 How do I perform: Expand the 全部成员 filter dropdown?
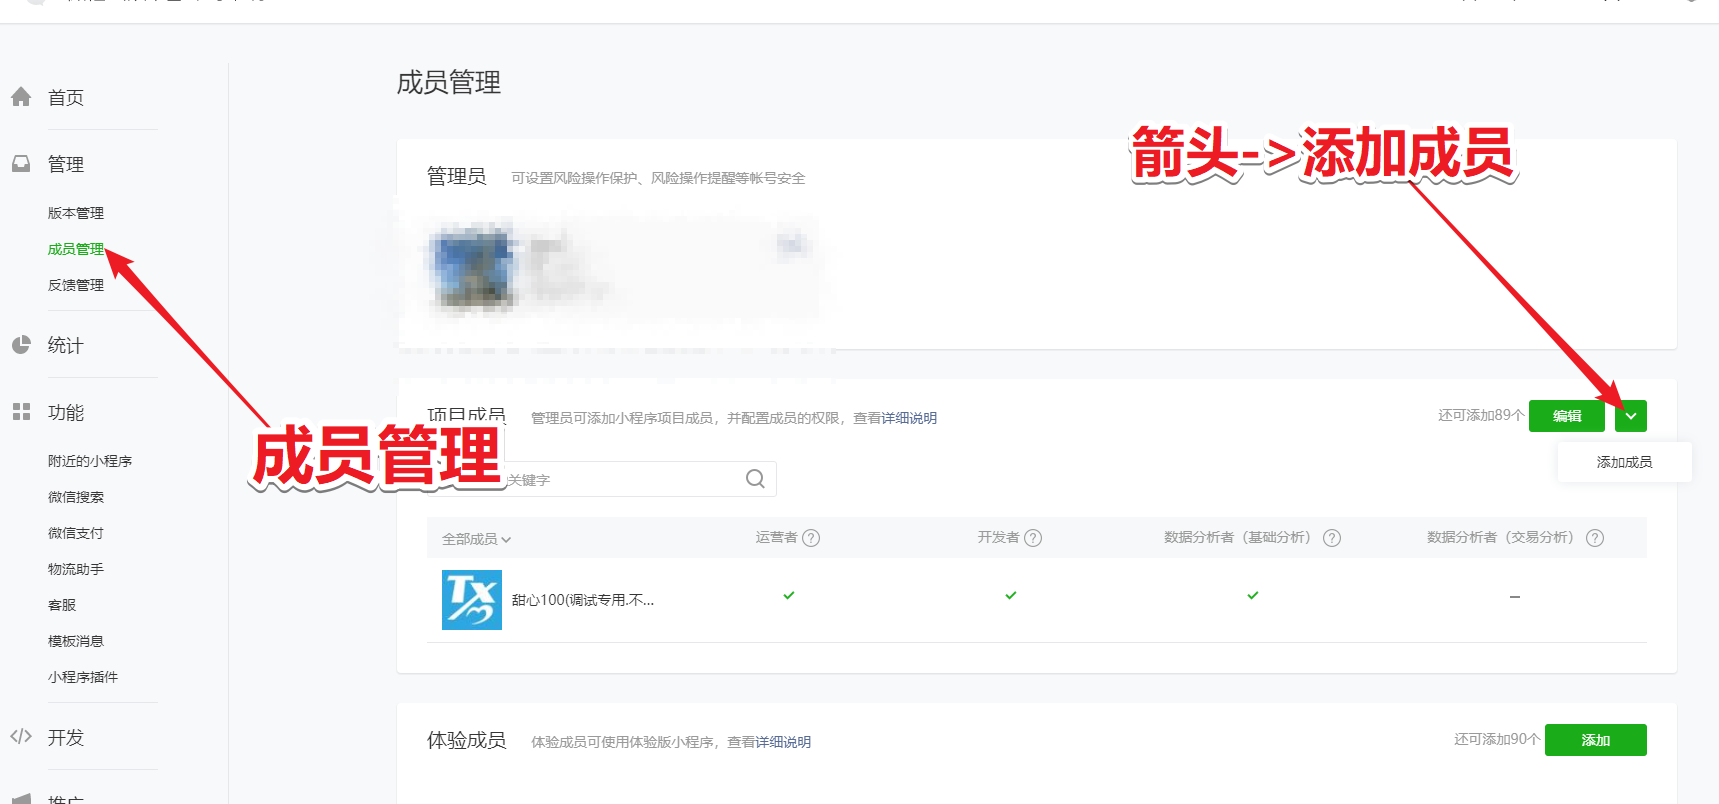[x=477, y=539]
